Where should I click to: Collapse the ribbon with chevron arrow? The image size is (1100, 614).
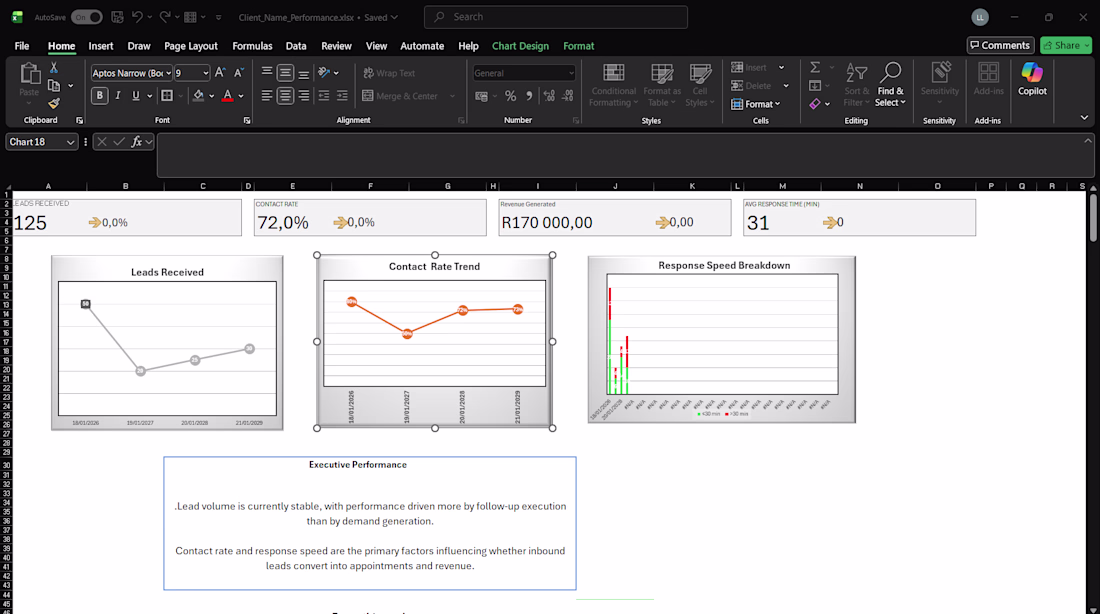point(1084,118)
